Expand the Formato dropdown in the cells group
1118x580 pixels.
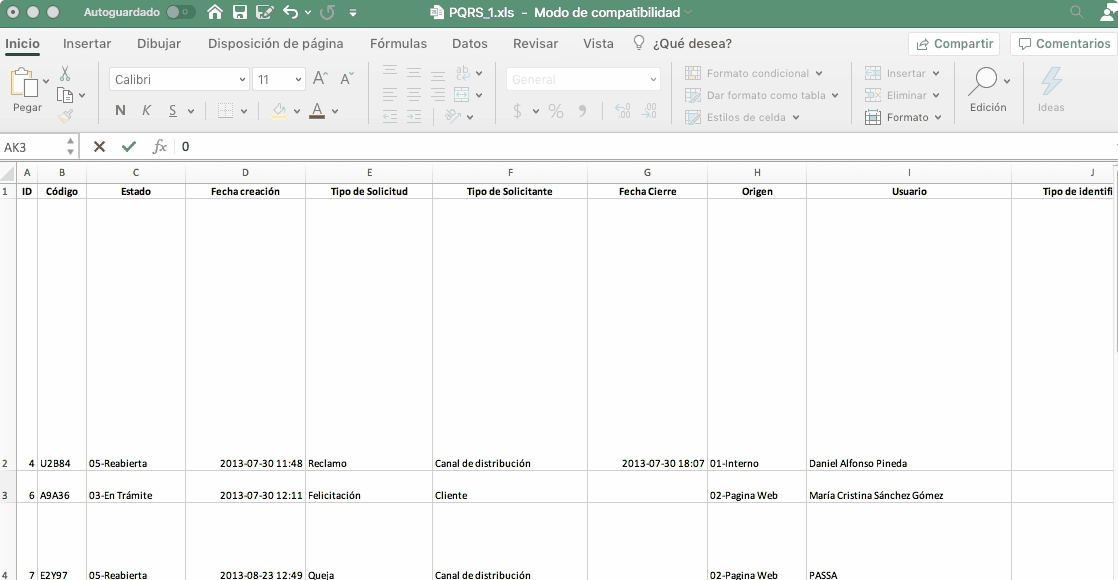click(903, 117)
